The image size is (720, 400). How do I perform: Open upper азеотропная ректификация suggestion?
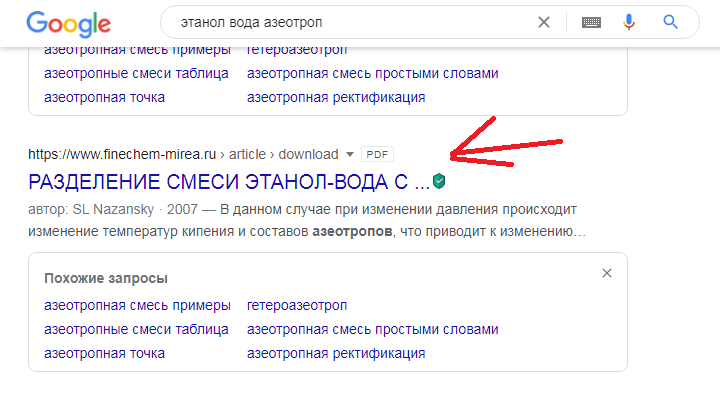click(x=336, y=97)
